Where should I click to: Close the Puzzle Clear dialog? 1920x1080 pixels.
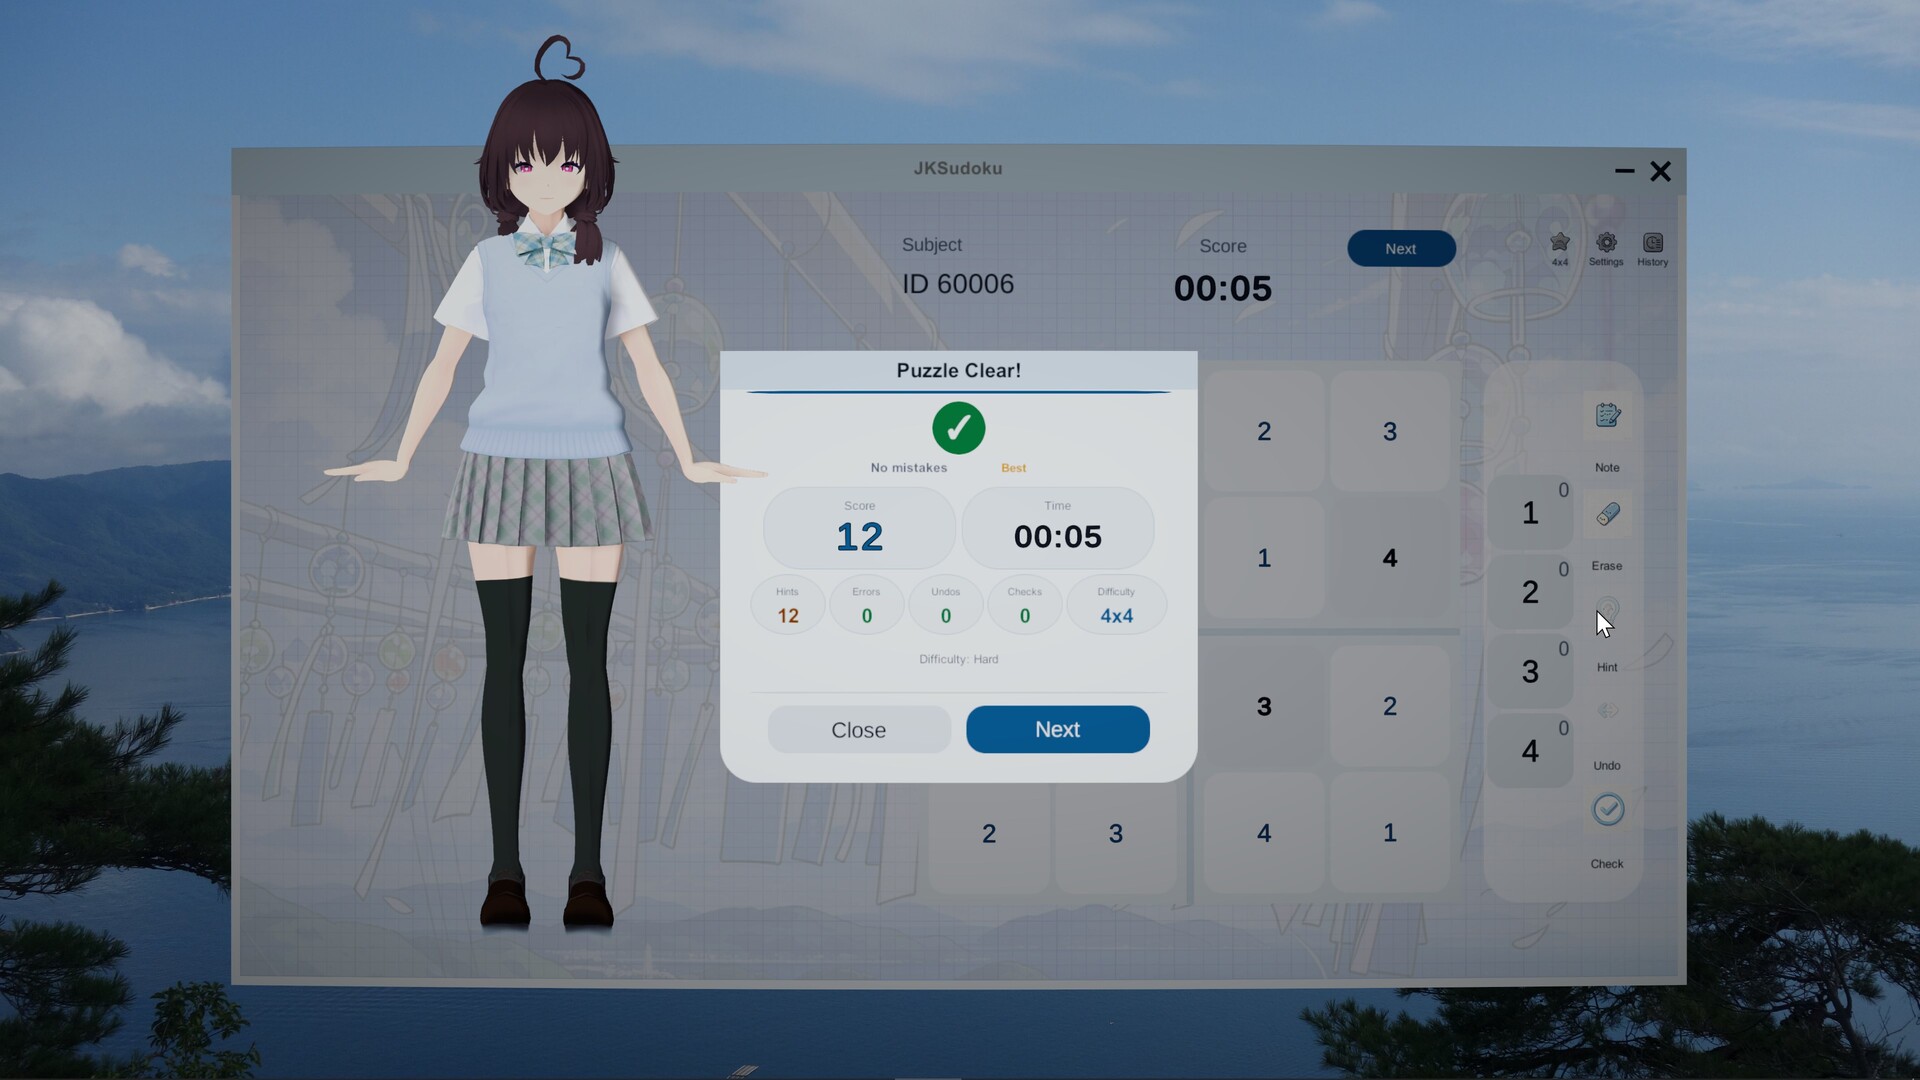[x=858, y=730]
